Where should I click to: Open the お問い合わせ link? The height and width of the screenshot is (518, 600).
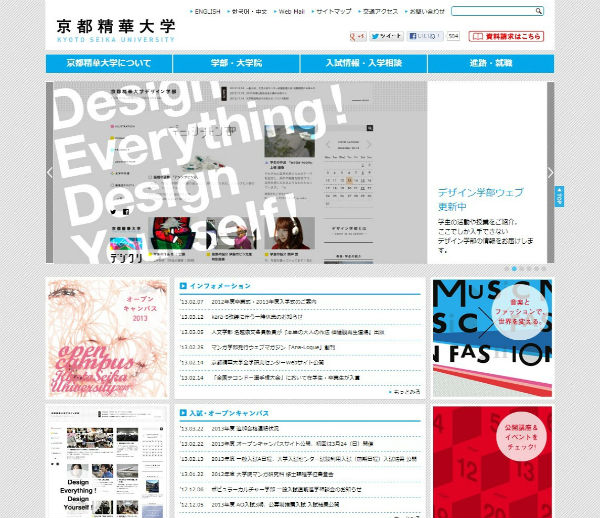pos(425,11)
